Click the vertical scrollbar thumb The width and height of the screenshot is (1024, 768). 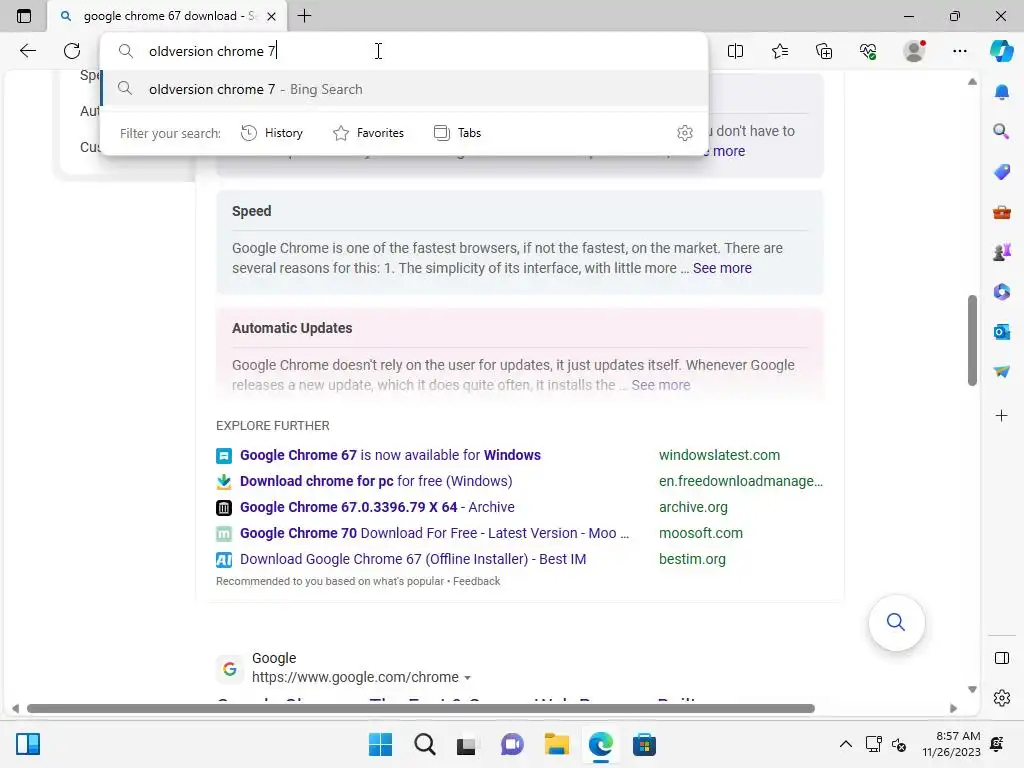[x=972, y=340]
